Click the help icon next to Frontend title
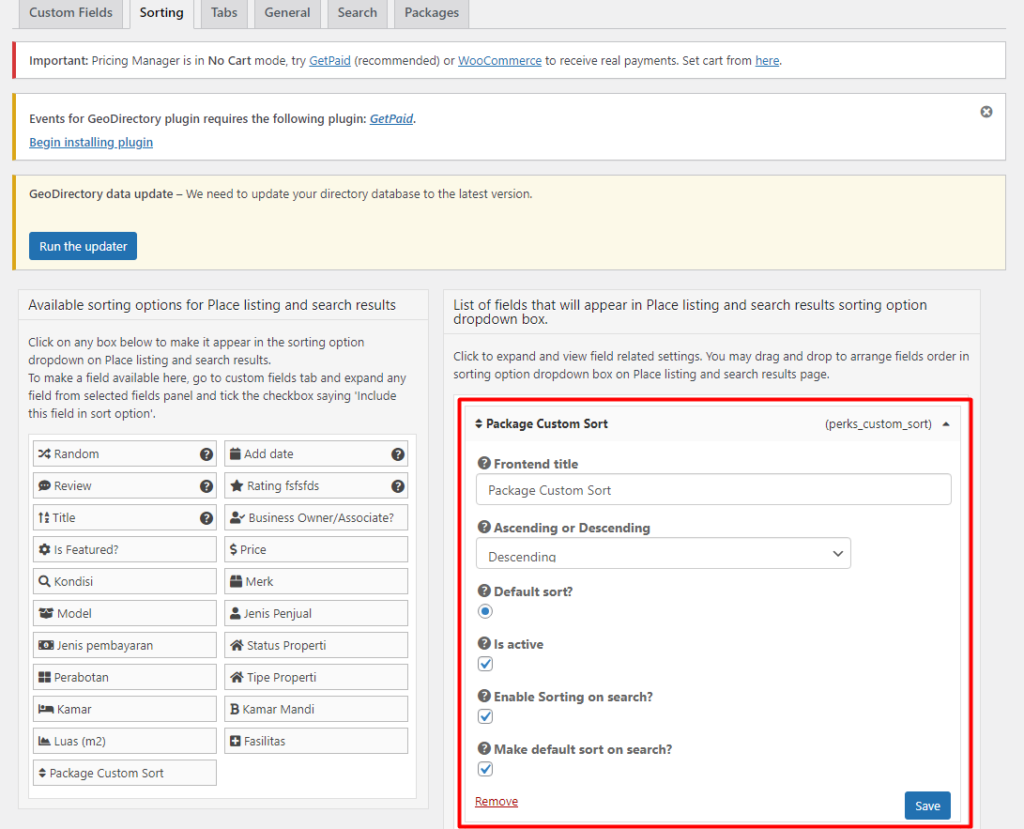Screen dimensions: 1024x829 coord(484,464)
